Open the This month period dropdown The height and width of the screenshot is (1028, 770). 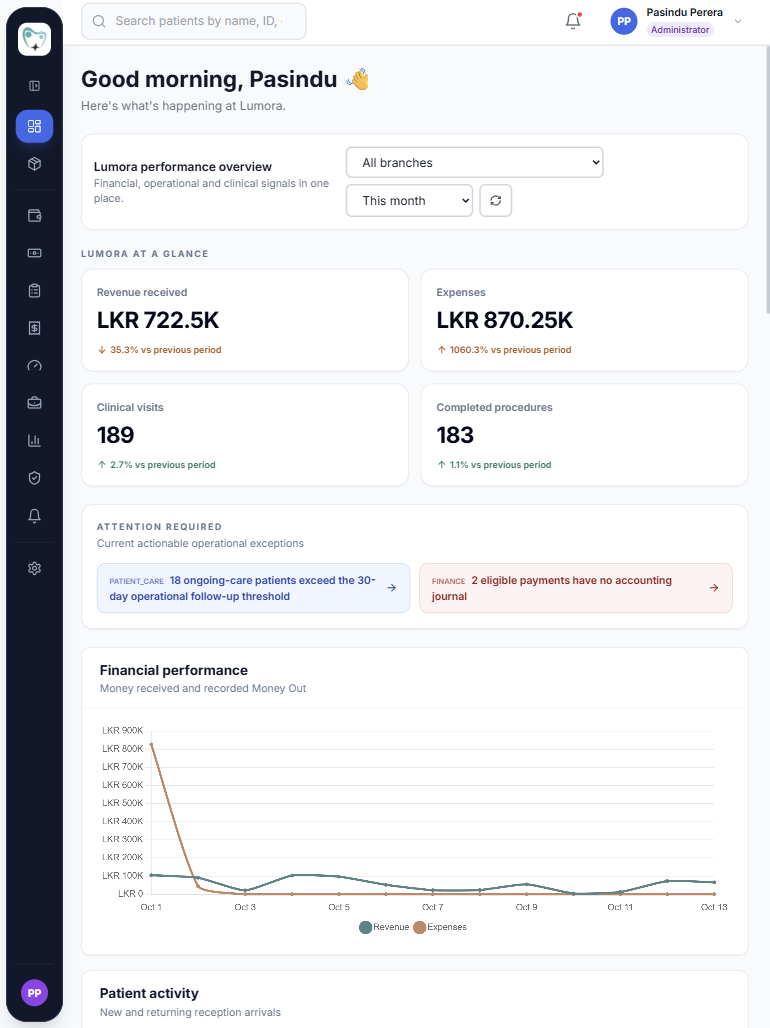pos(409,201)
